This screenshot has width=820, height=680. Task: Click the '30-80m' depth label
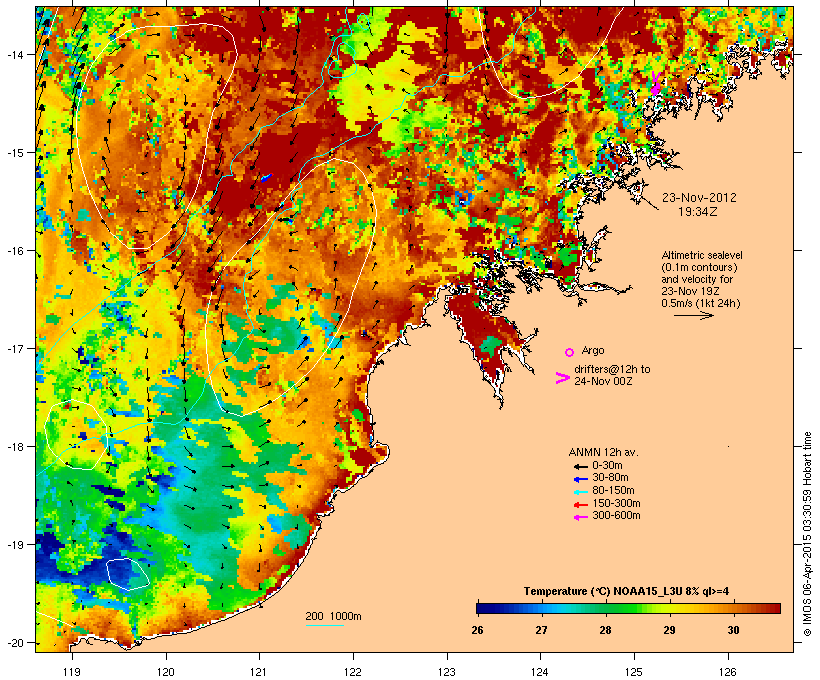610,478
